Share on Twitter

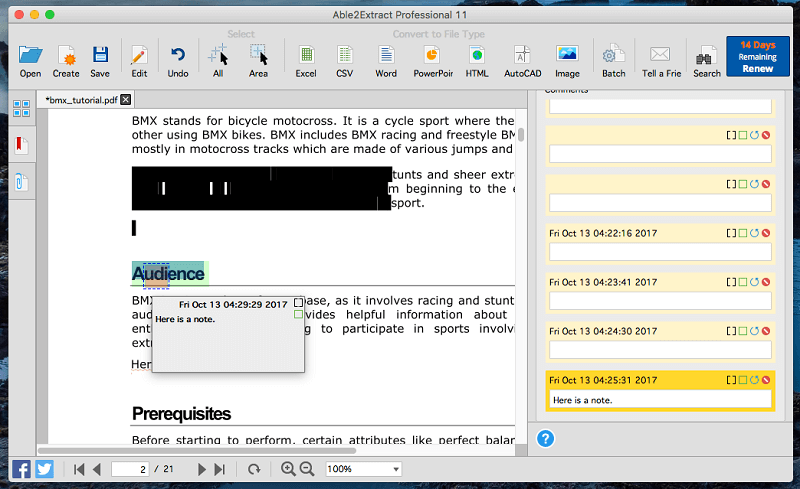[x=44, y=469]
